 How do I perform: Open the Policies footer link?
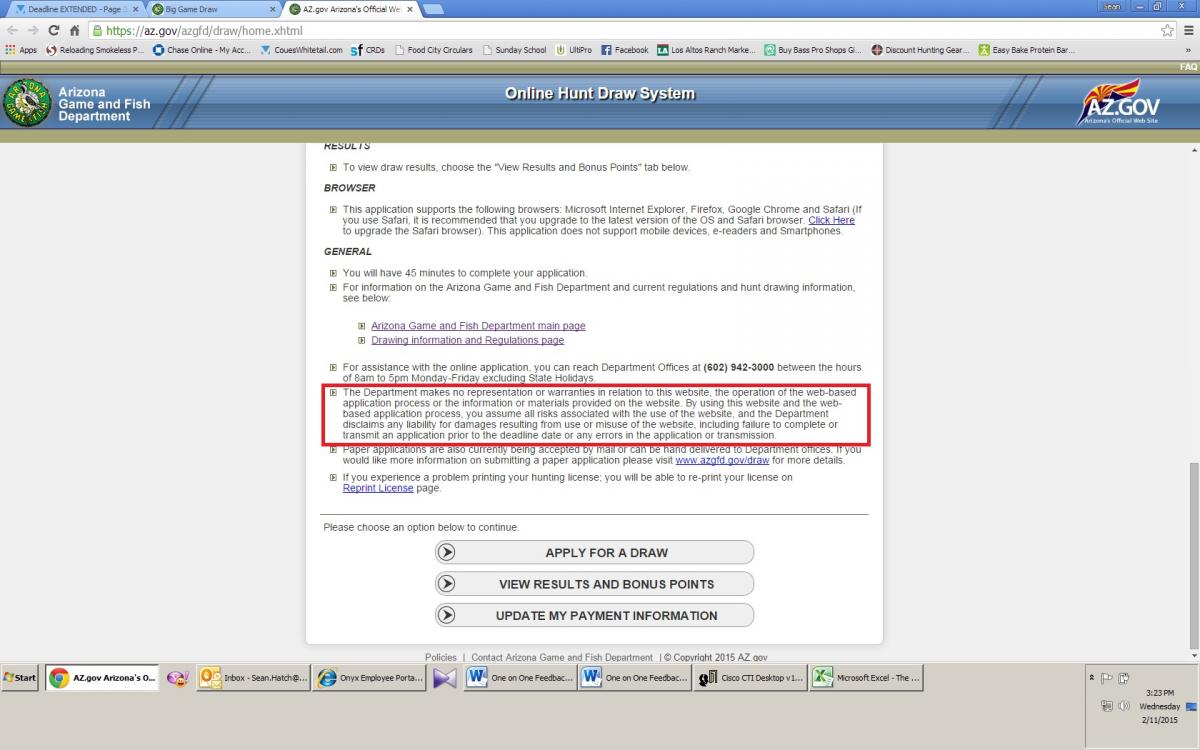point(441,657)
